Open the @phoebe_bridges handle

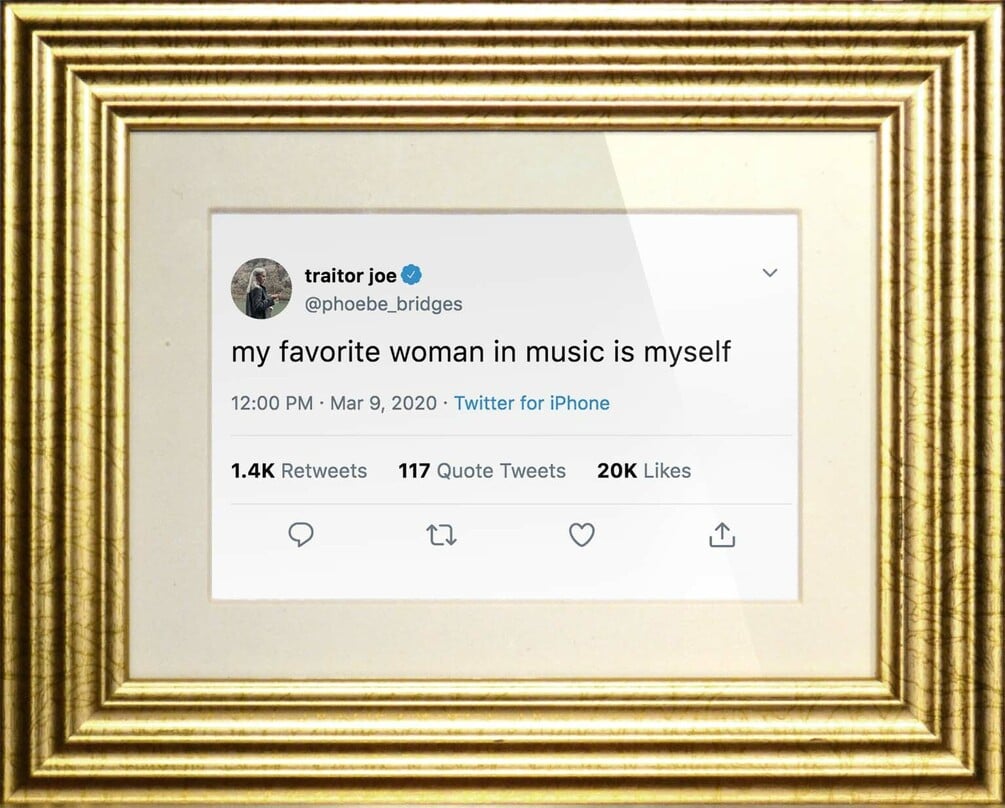(x=383, y=304)
